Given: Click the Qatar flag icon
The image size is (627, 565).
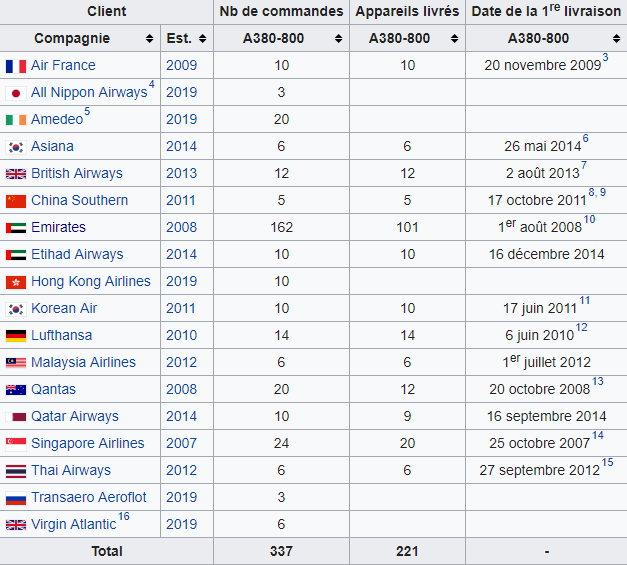Looking at the screenshot, I should tap(16, 417).
